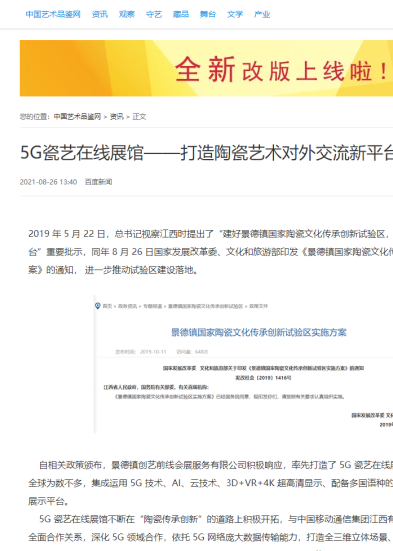
Task: Click the 资讯 breadcrumb link
Action: tap(117, 116)
